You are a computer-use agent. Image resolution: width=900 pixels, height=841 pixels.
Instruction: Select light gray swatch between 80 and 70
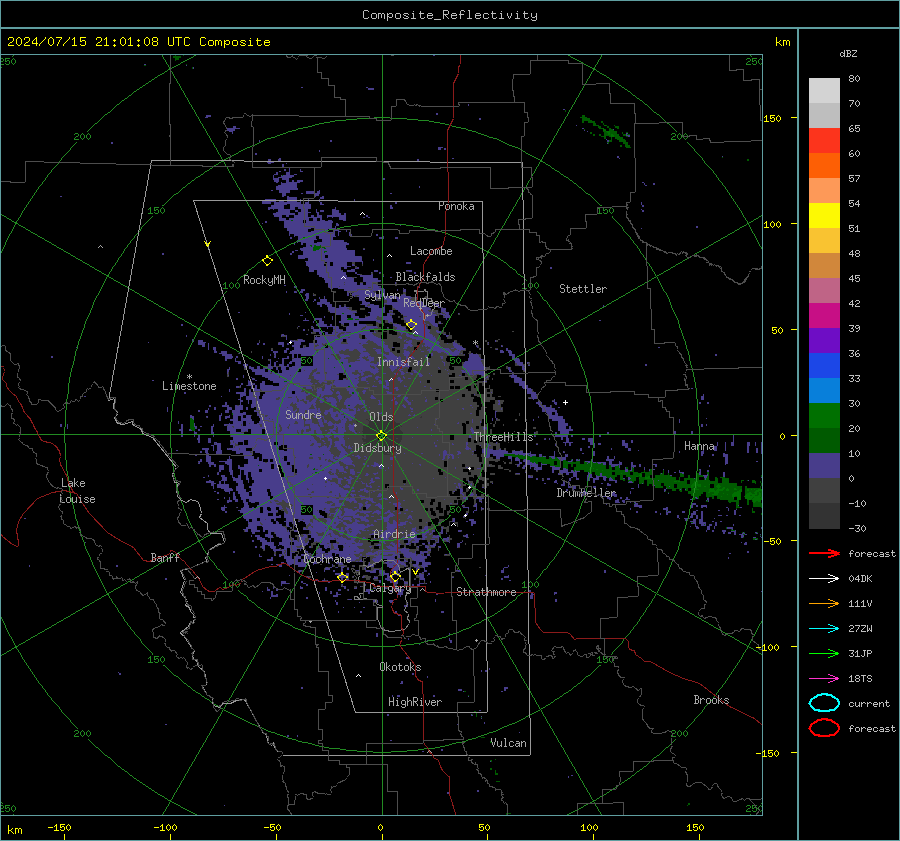(824, 91)
